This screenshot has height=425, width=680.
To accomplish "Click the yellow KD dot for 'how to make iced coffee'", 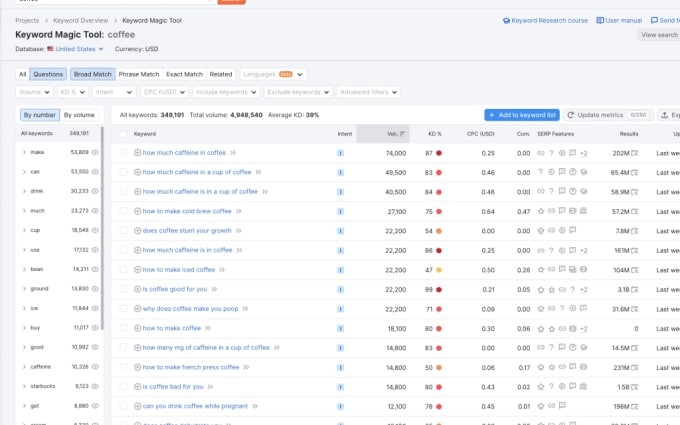I will pyautogui.click(x=439, y=270).
